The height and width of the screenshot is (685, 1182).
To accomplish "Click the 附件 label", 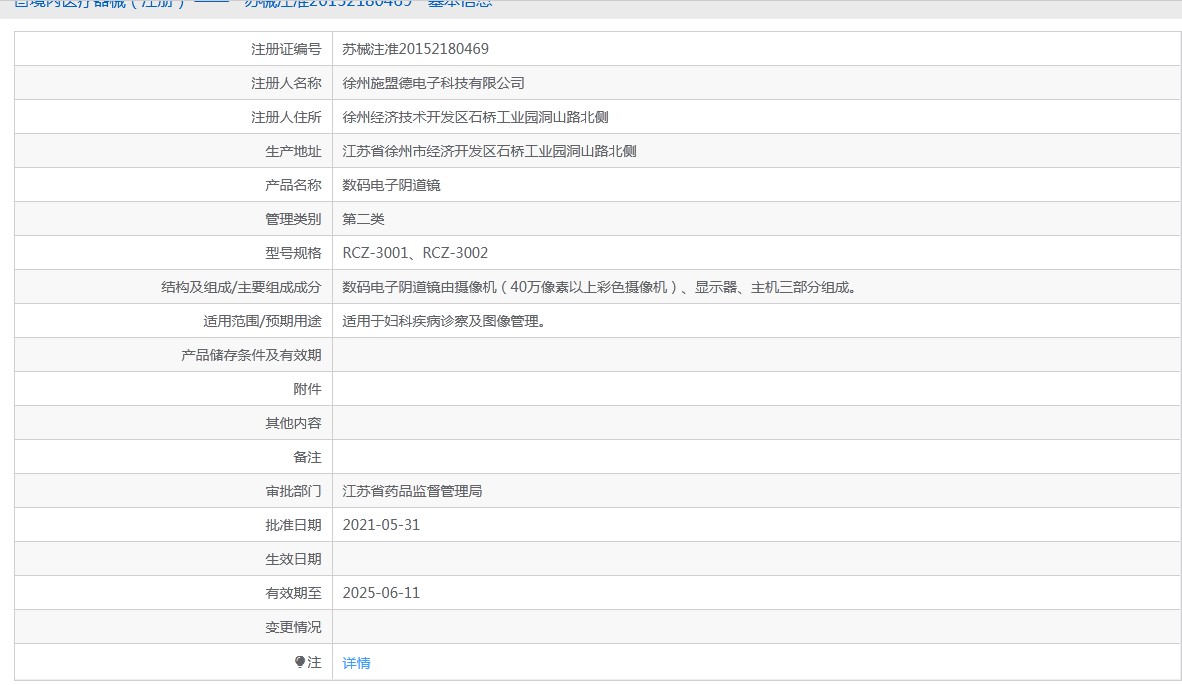I will click(x=308, y=389).
